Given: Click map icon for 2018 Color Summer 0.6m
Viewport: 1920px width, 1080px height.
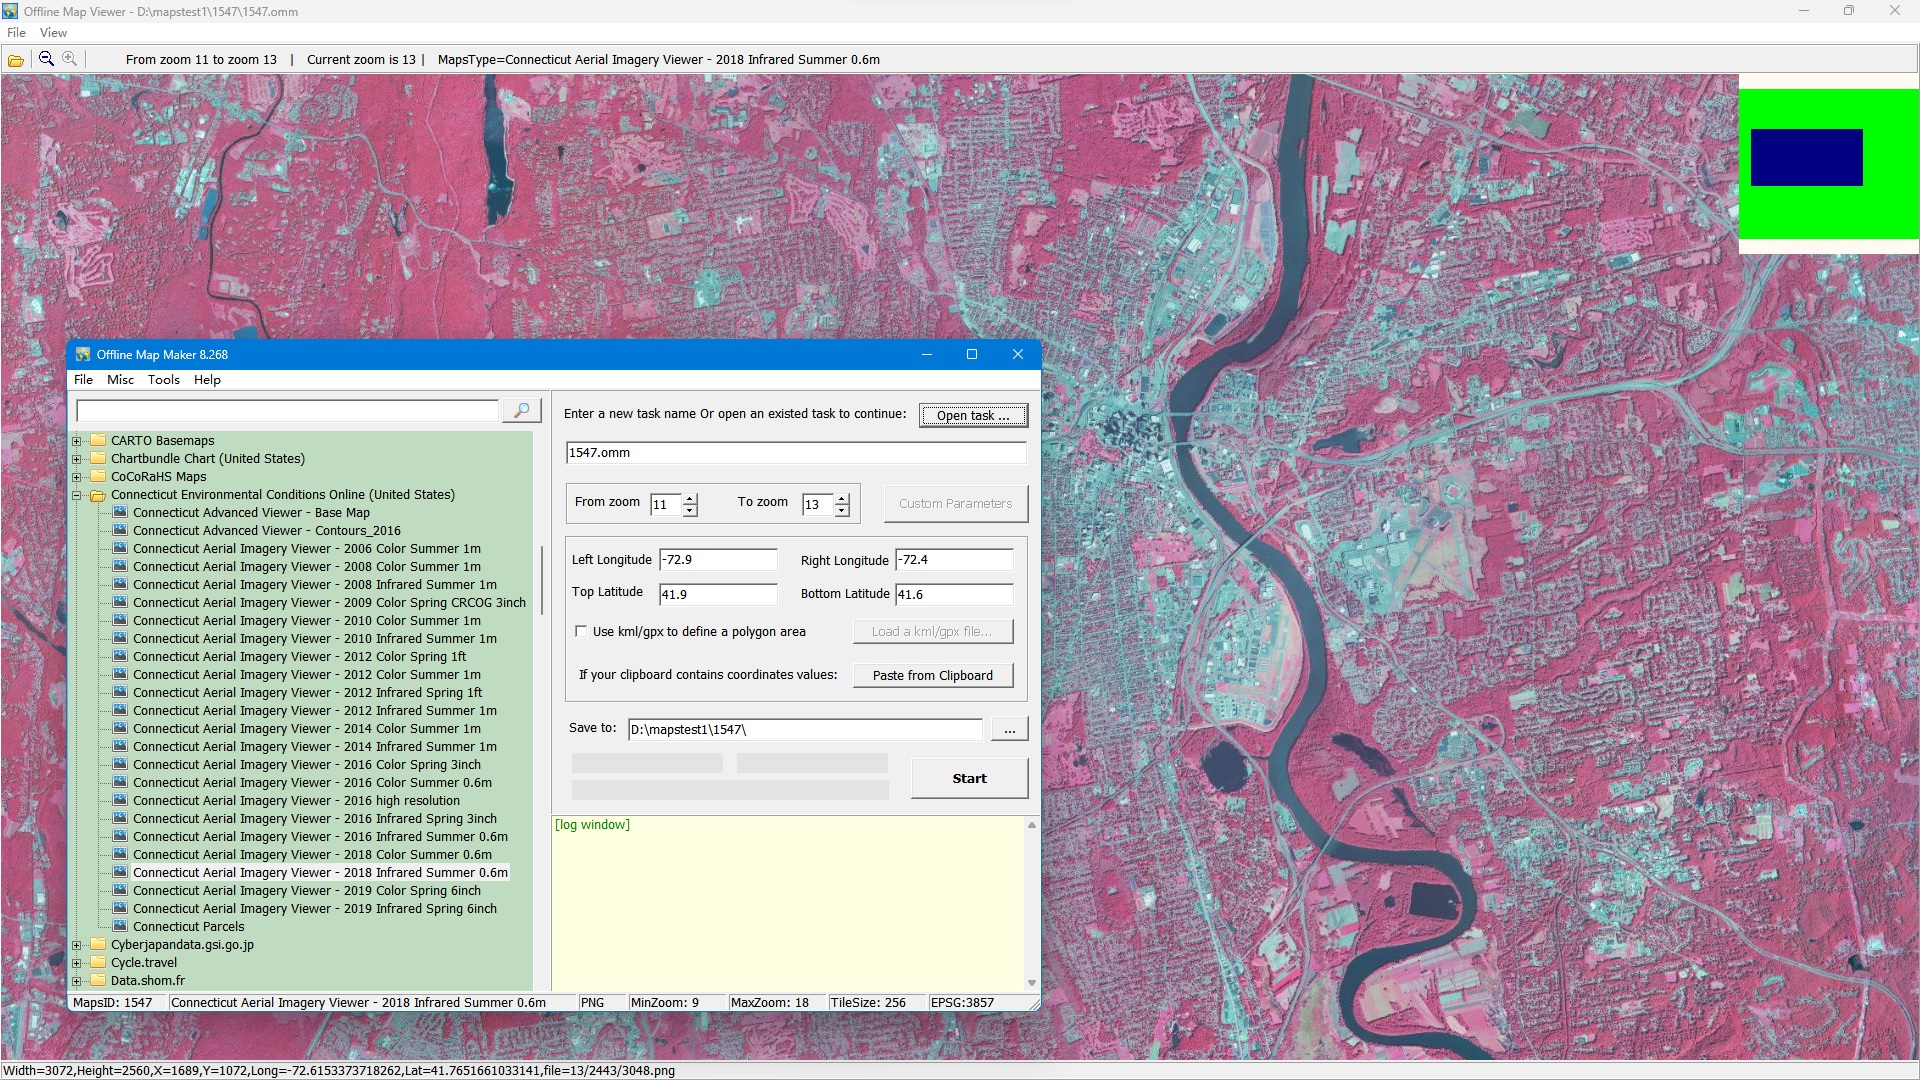Looking at the screenshot, I should pos(120,854).
